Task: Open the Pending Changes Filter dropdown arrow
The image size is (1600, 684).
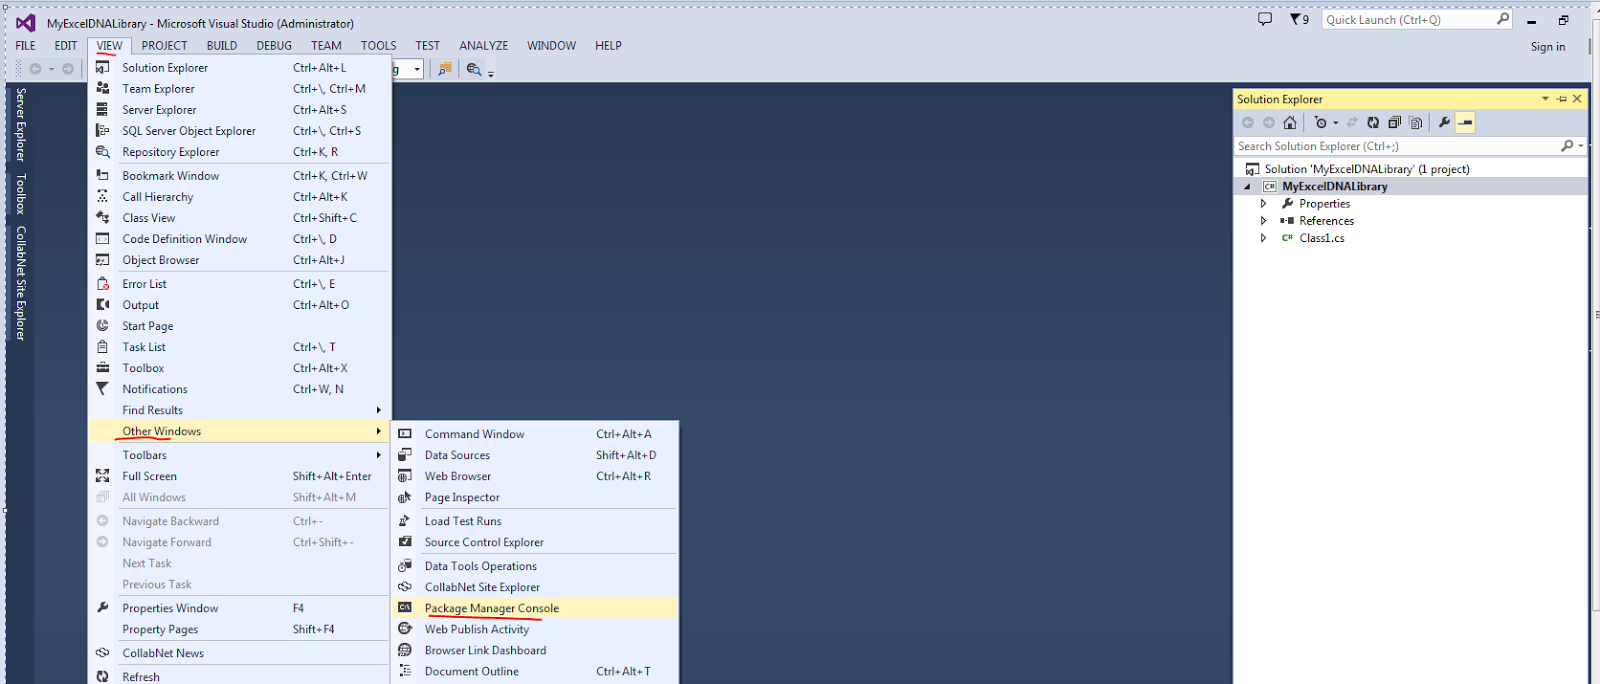Action: [x=1335, y=123]
